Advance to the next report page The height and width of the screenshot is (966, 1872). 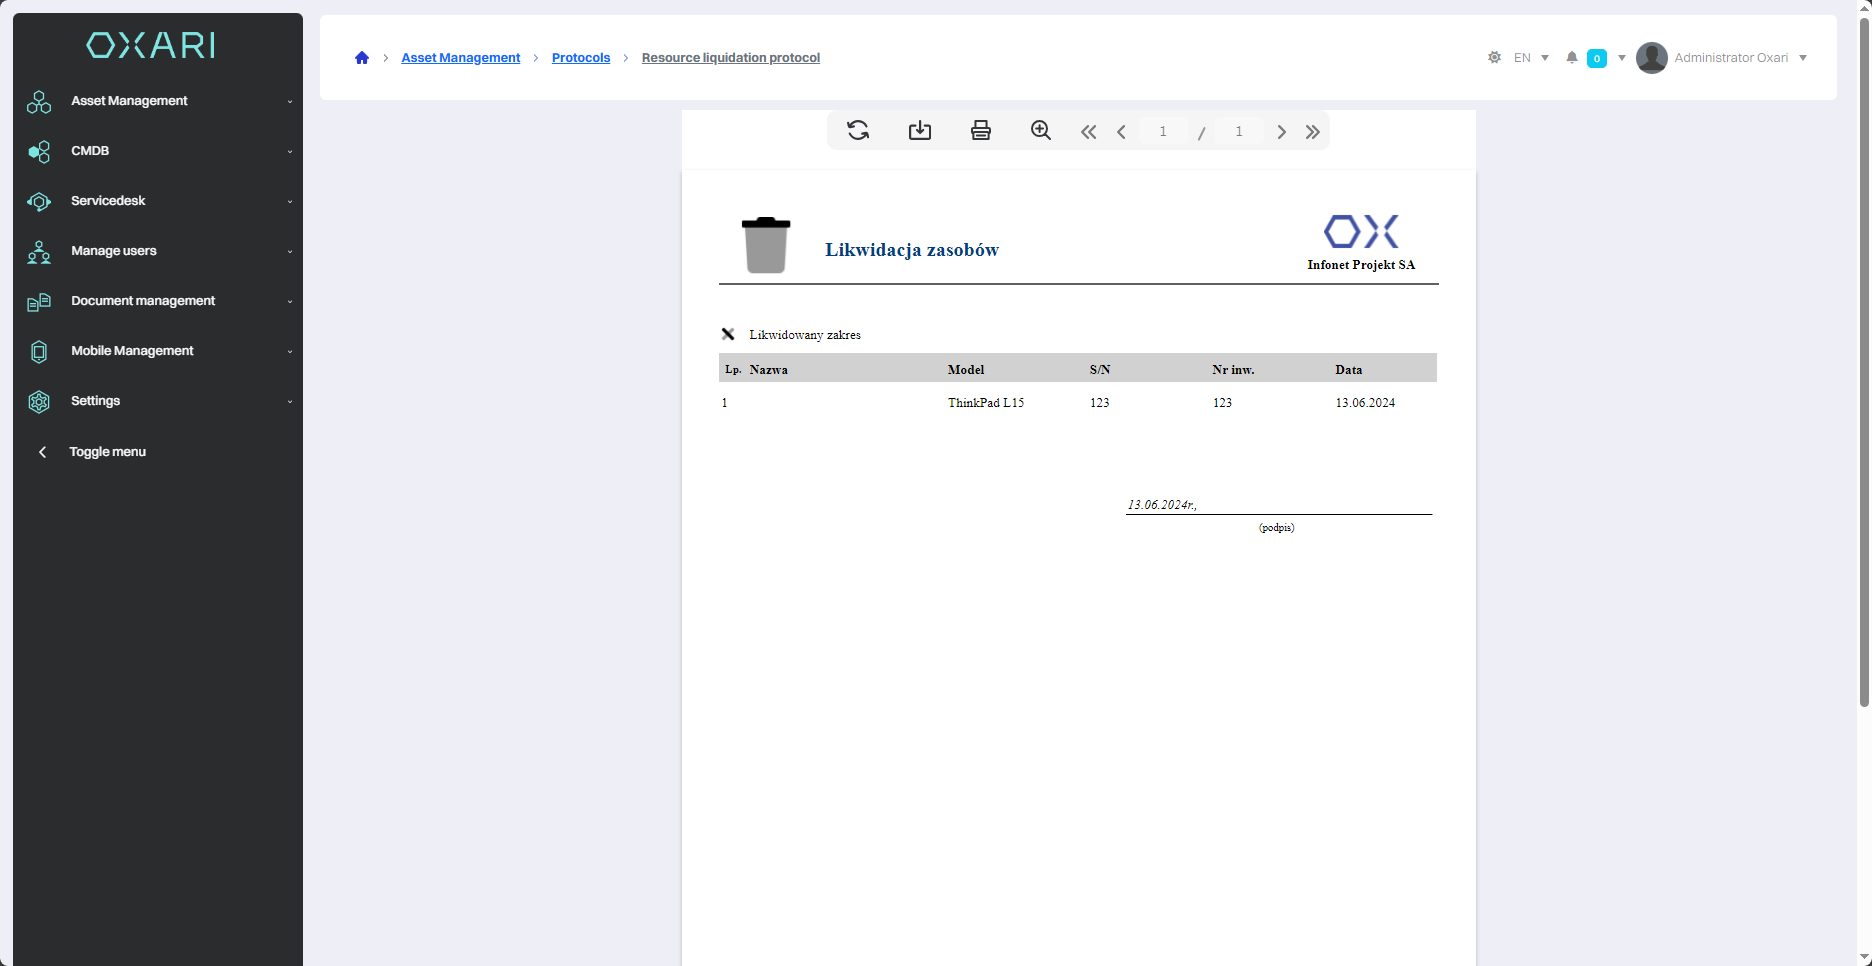(1281, 132)
